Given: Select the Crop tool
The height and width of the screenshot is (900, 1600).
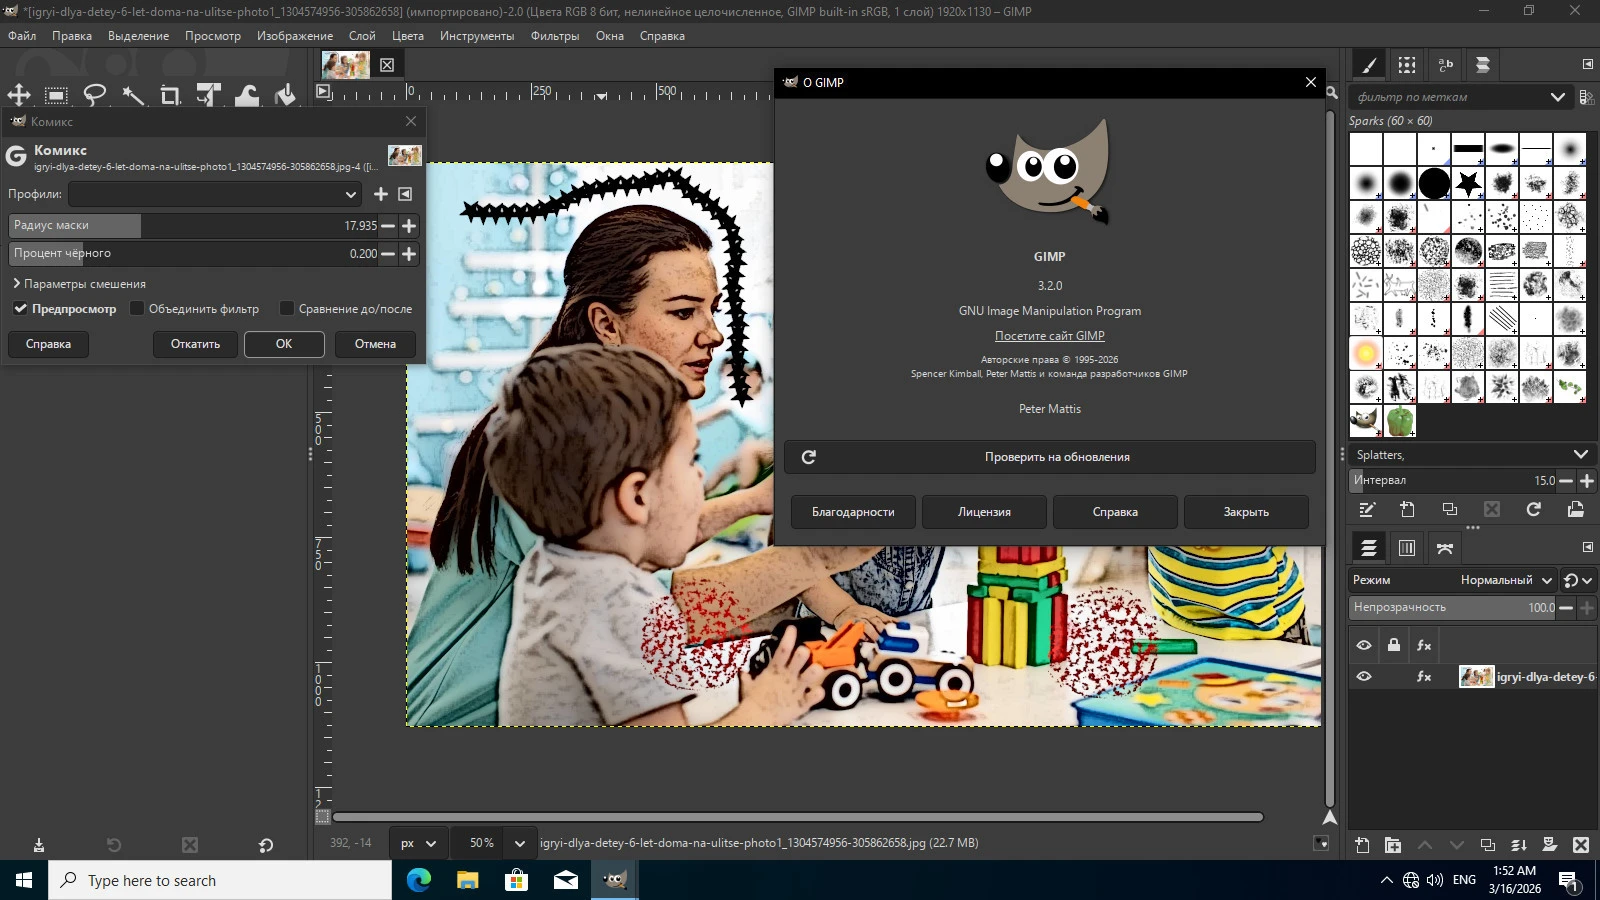Looking at the screenshot, I should point(170,95).
